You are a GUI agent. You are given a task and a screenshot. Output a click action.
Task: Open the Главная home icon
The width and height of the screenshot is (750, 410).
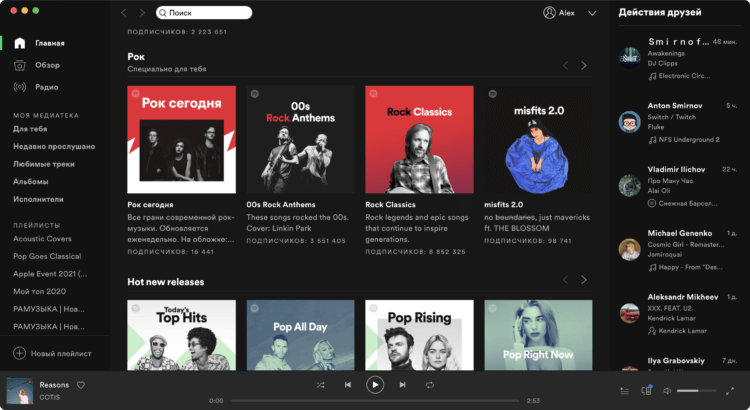pos(20,43)
